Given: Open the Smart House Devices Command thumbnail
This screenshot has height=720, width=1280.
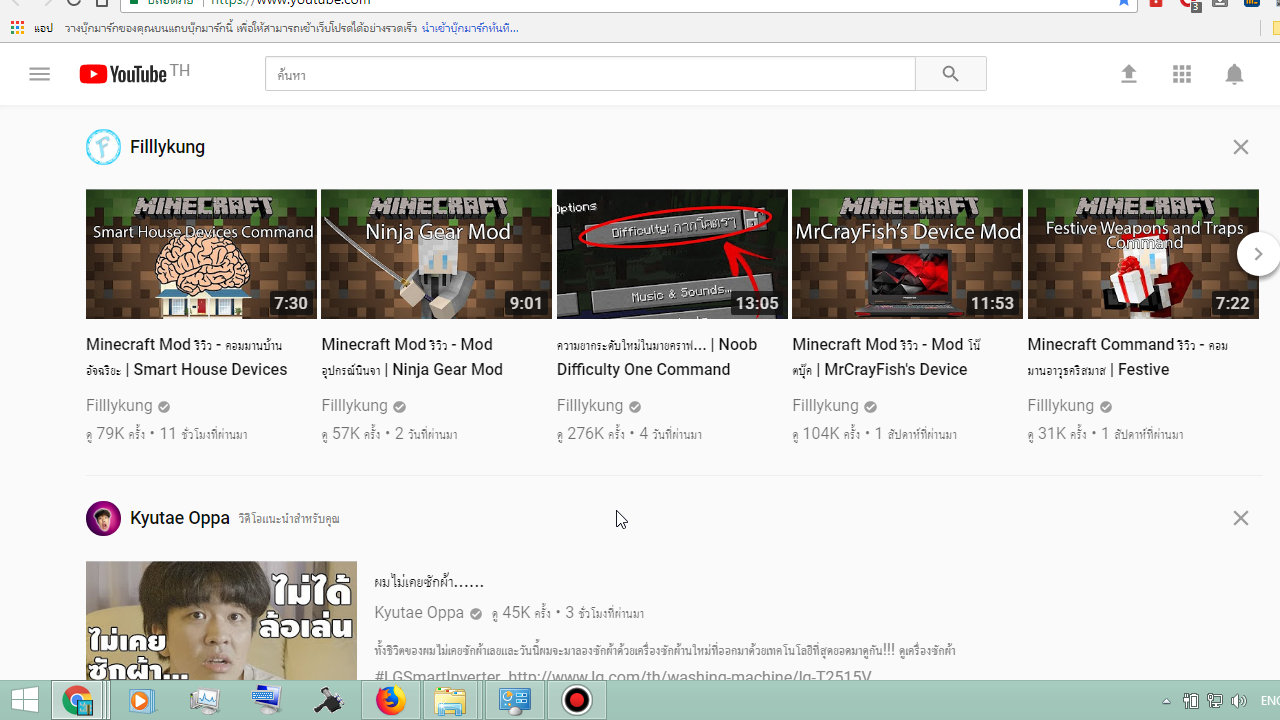Looking at the screenshot, I should [x=201, y=254].
